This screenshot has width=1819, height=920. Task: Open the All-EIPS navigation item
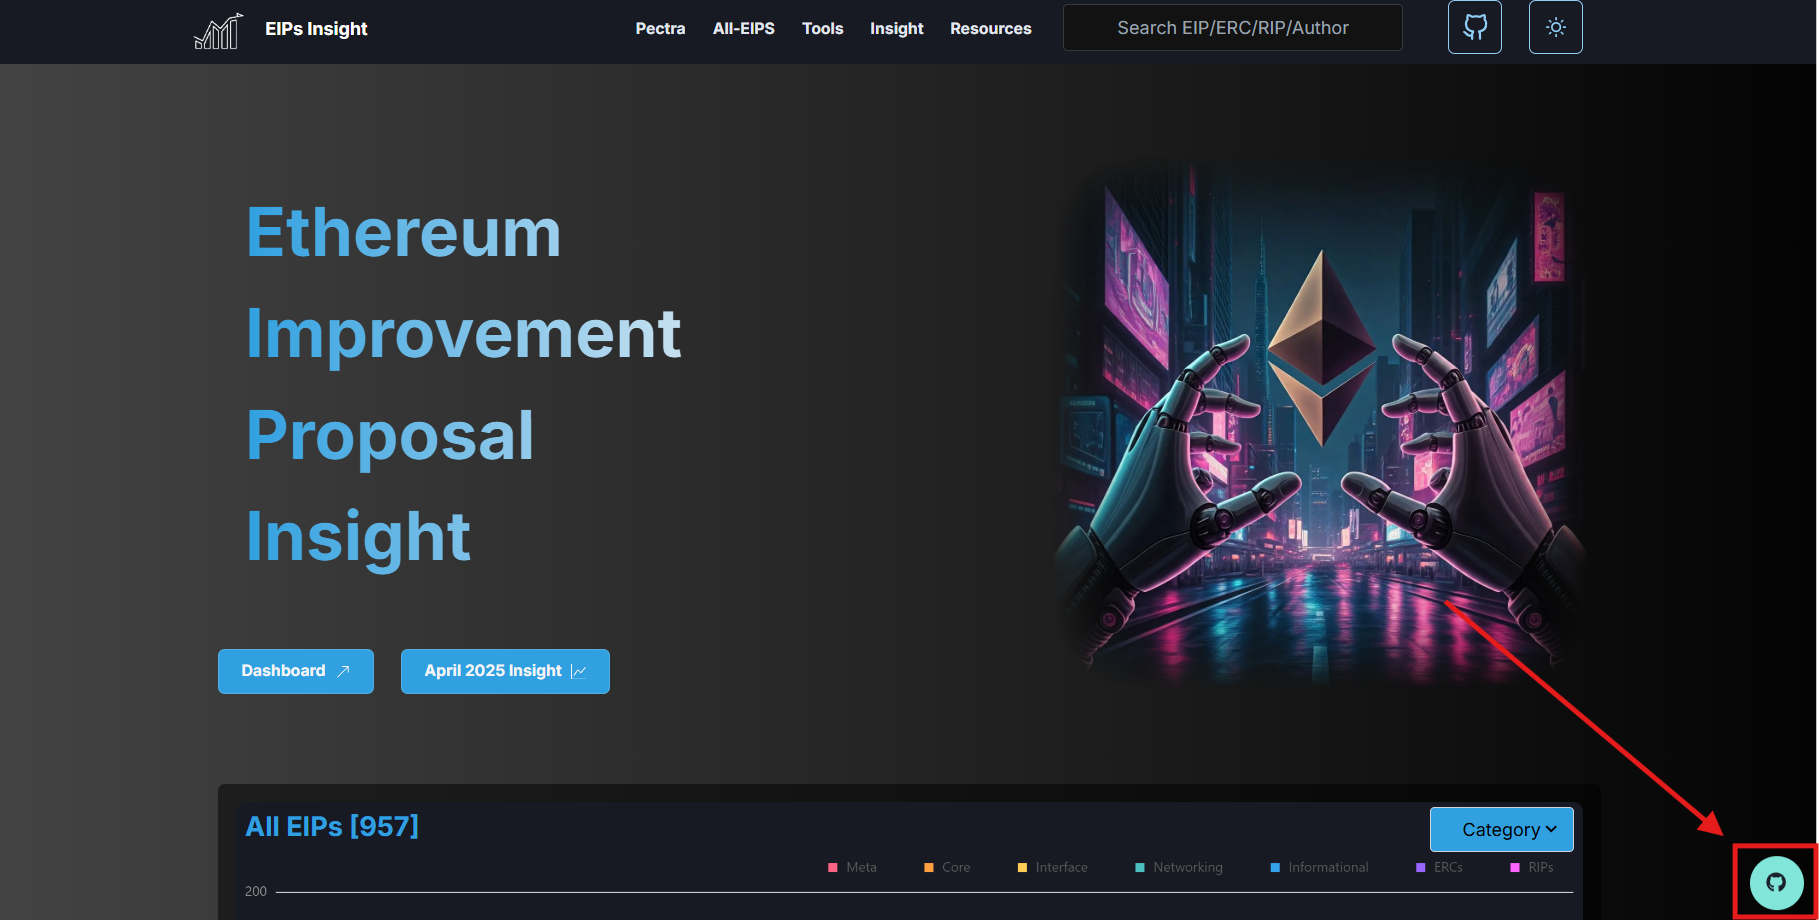pyautogui.click(x=743, y=29)
